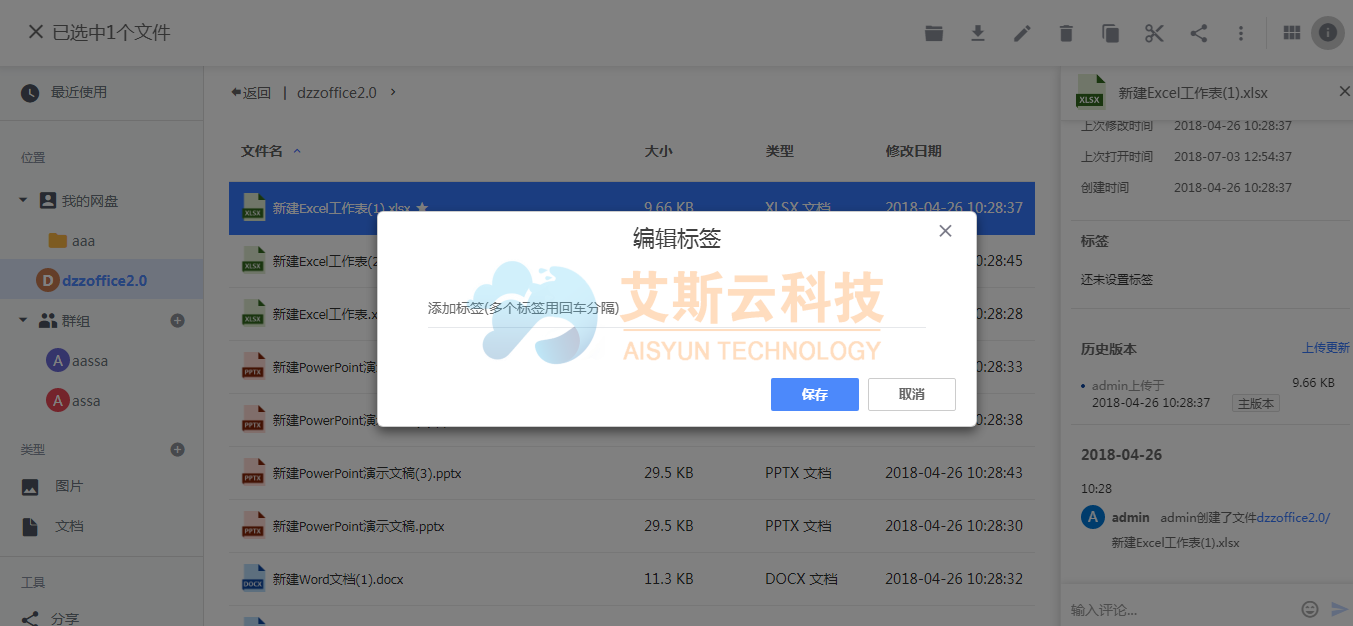Image resolution: width=1353 pixels, height=626 pixels.
Task: Click 保存 button in tag dialog
Action: tap(814, 394)
